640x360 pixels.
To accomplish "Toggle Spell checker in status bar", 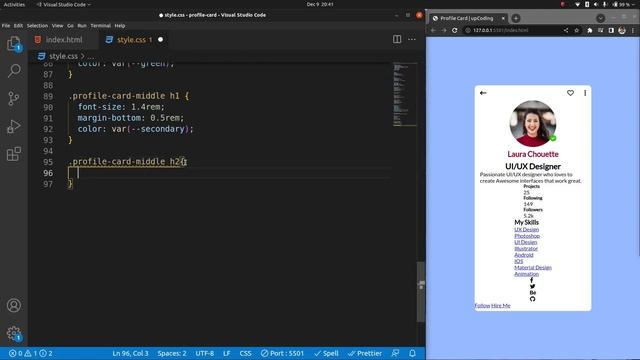I will [x=326, y=353].
